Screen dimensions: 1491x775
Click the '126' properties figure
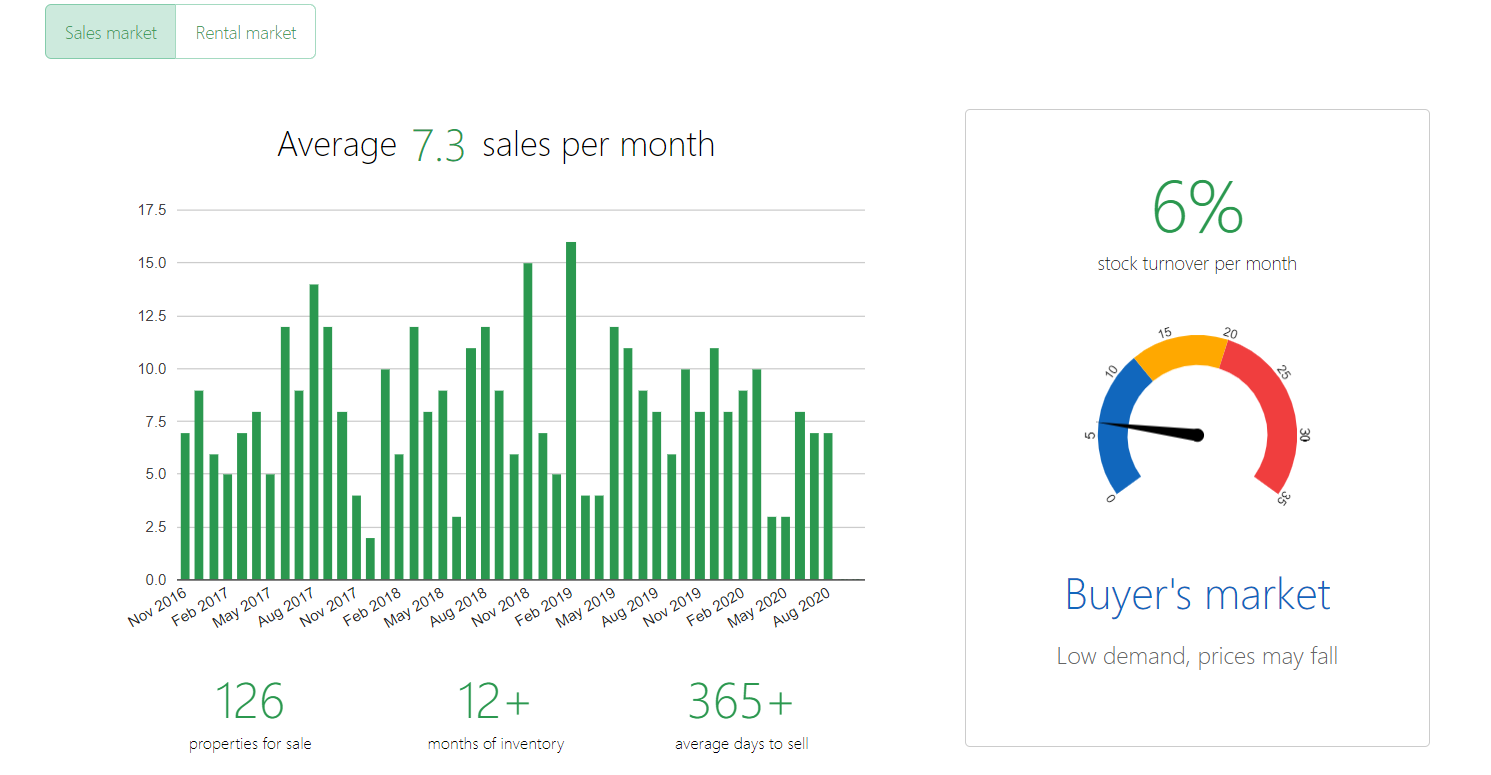click(x=250, y=701)
